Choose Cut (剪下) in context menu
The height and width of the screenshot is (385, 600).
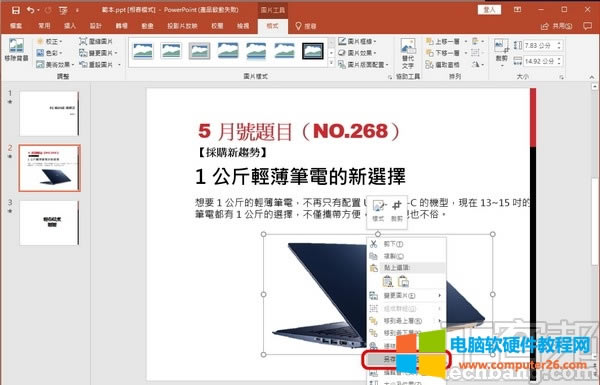tap(406, 244)
